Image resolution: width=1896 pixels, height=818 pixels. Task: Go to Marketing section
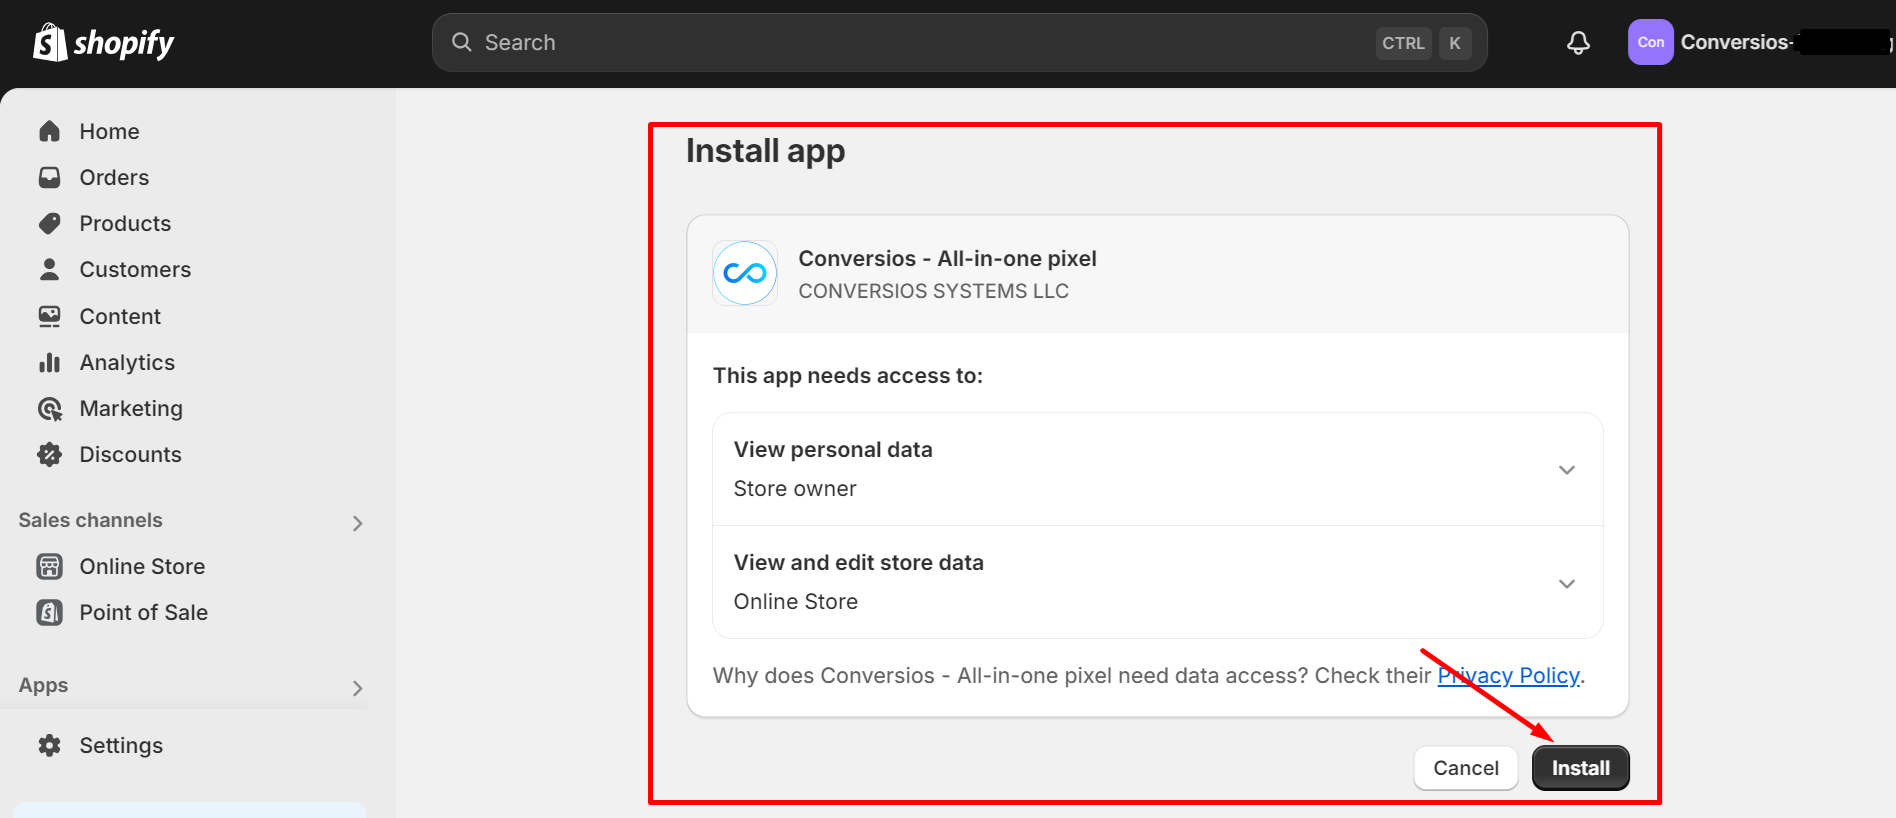131,408
